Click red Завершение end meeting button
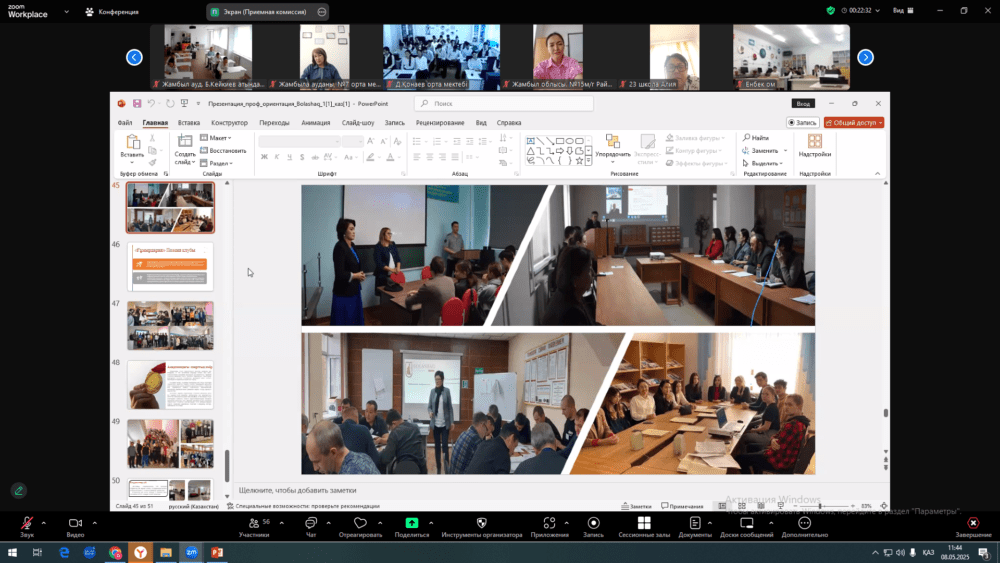The image size is (1000, 563). click(973, 527)
